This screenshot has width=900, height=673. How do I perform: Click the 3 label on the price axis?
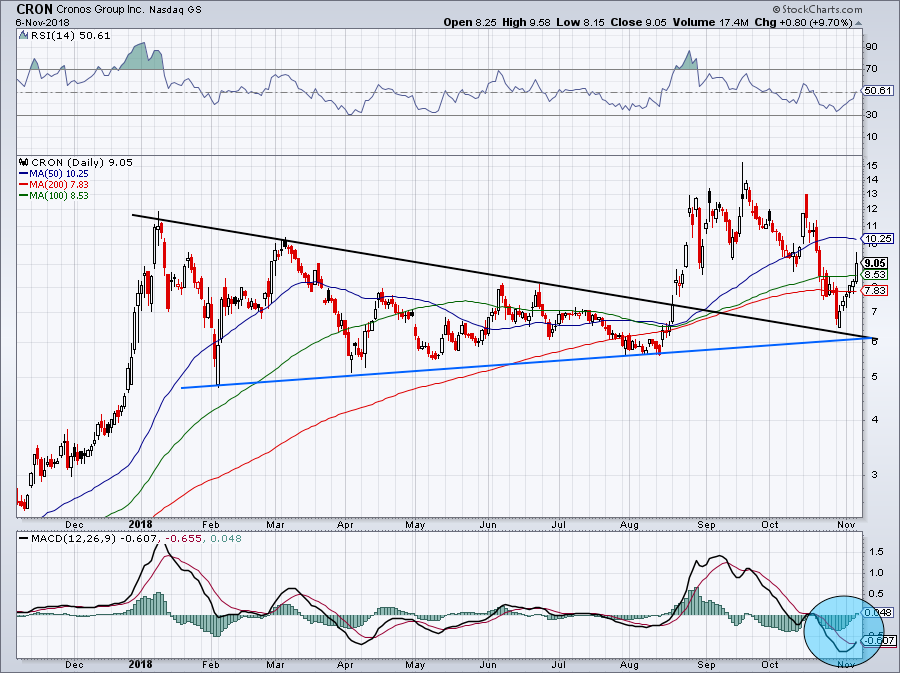[874, 474]
